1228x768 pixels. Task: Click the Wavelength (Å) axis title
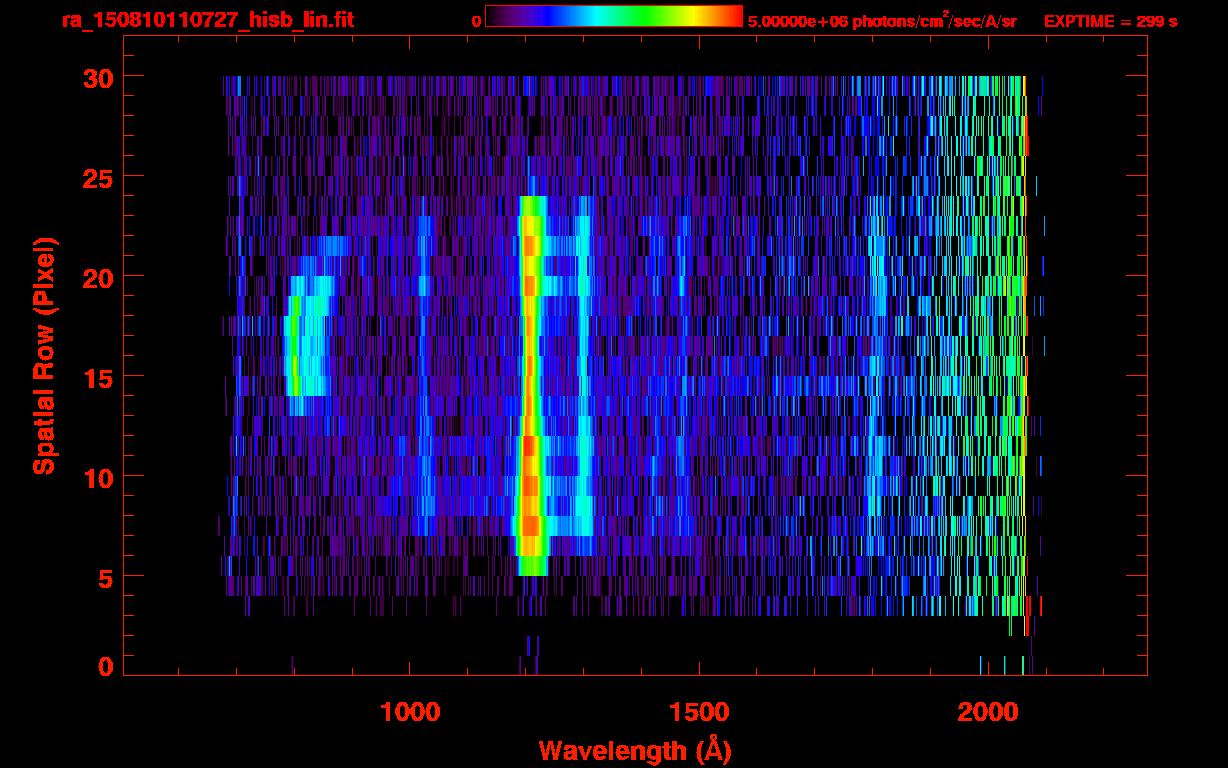(634, 750)
